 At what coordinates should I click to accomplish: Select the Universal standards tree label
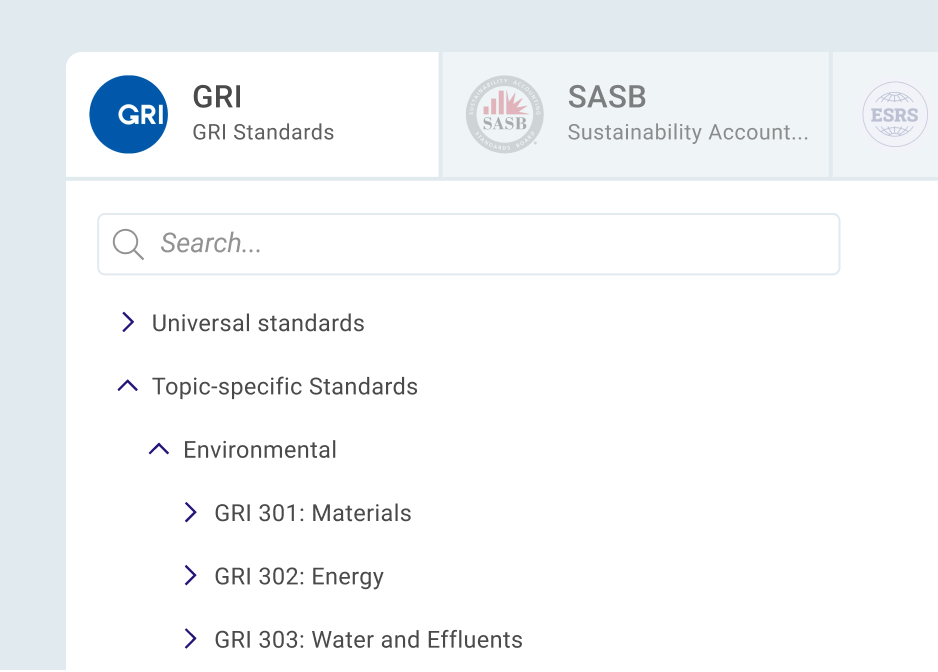coord(258,323)
